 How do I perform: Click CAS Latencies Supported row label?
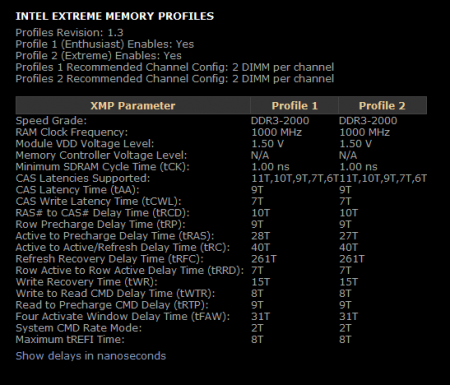pos(83,178)
